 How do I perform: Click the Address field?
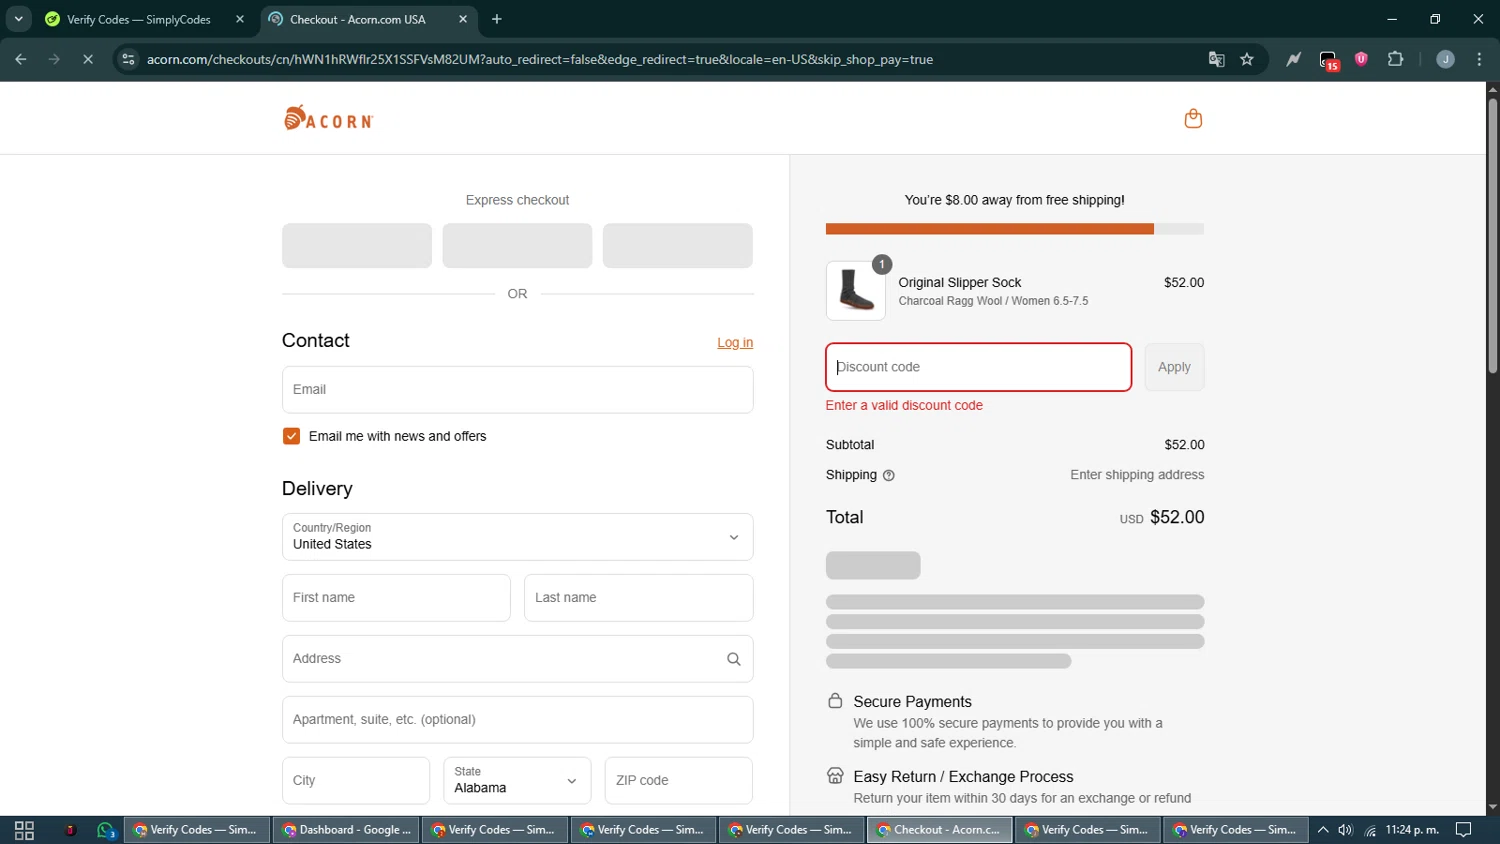point(517,659)
